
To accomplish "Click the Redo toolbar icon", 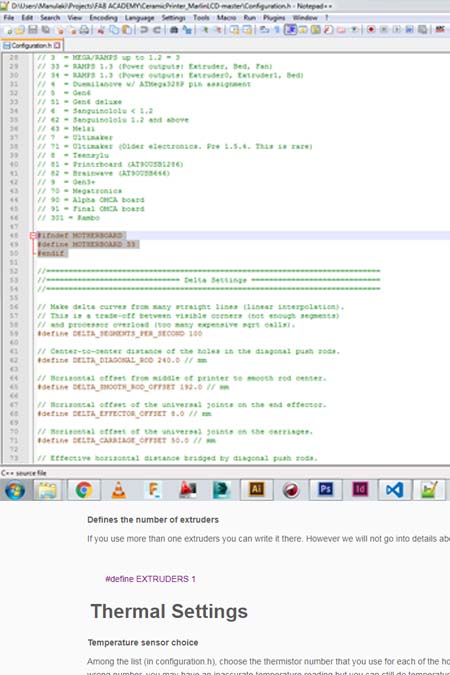I will [157, 30].
